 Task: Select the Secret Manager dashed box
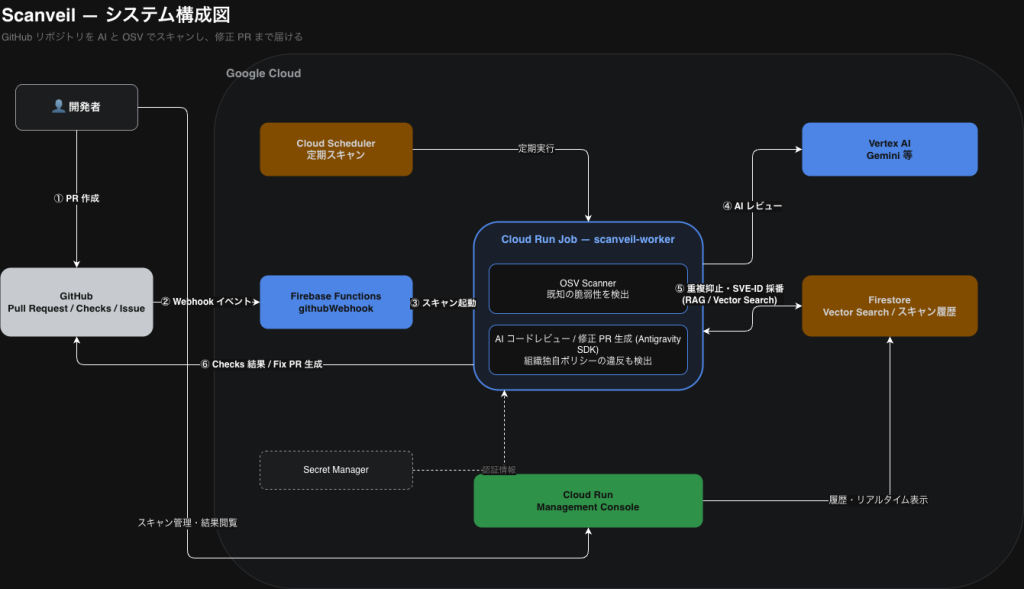pos(336,470)
